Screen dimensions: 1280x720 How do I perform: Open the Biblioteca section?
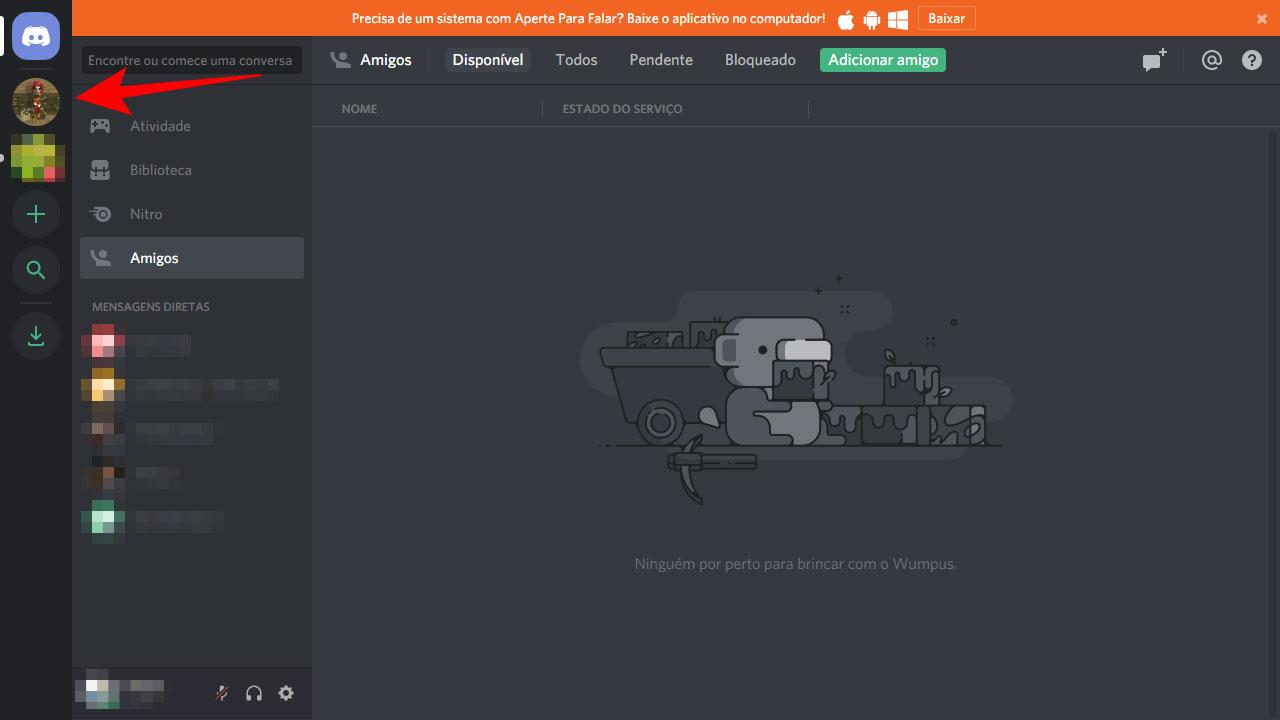[x=163, y=170]
